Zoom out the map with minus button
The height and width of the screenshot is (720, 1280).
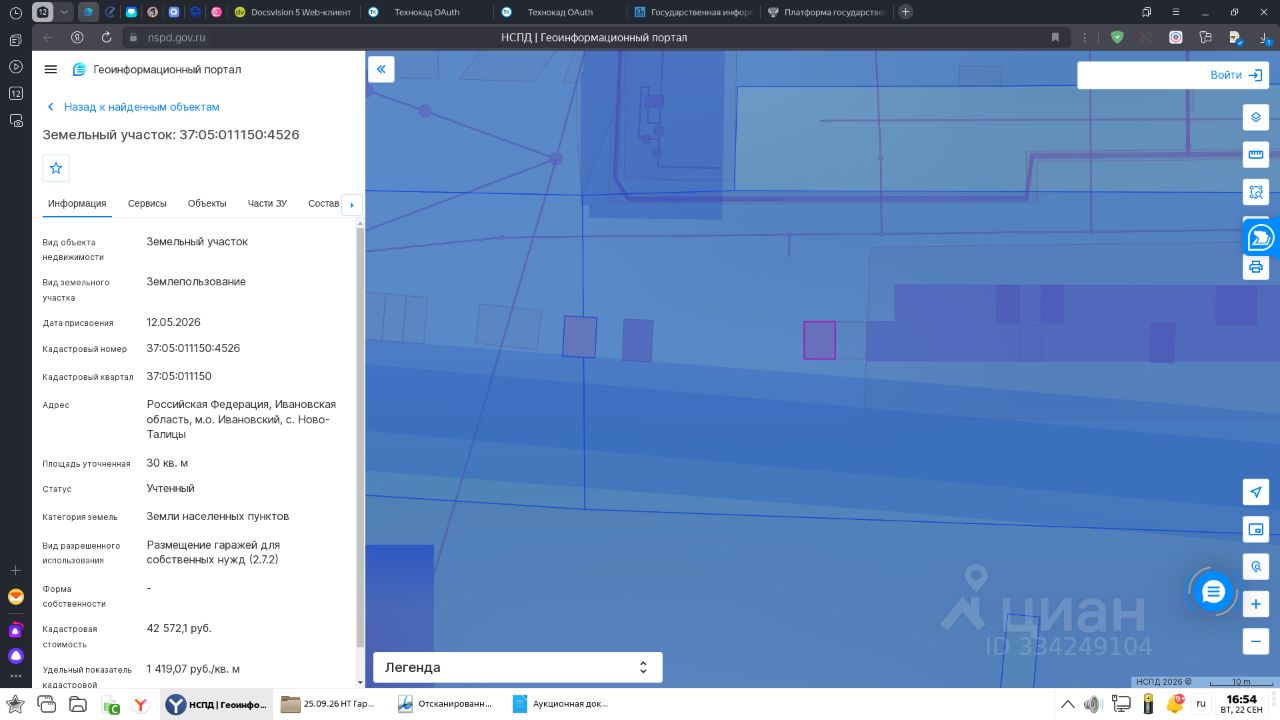(x=1256, y=641)
